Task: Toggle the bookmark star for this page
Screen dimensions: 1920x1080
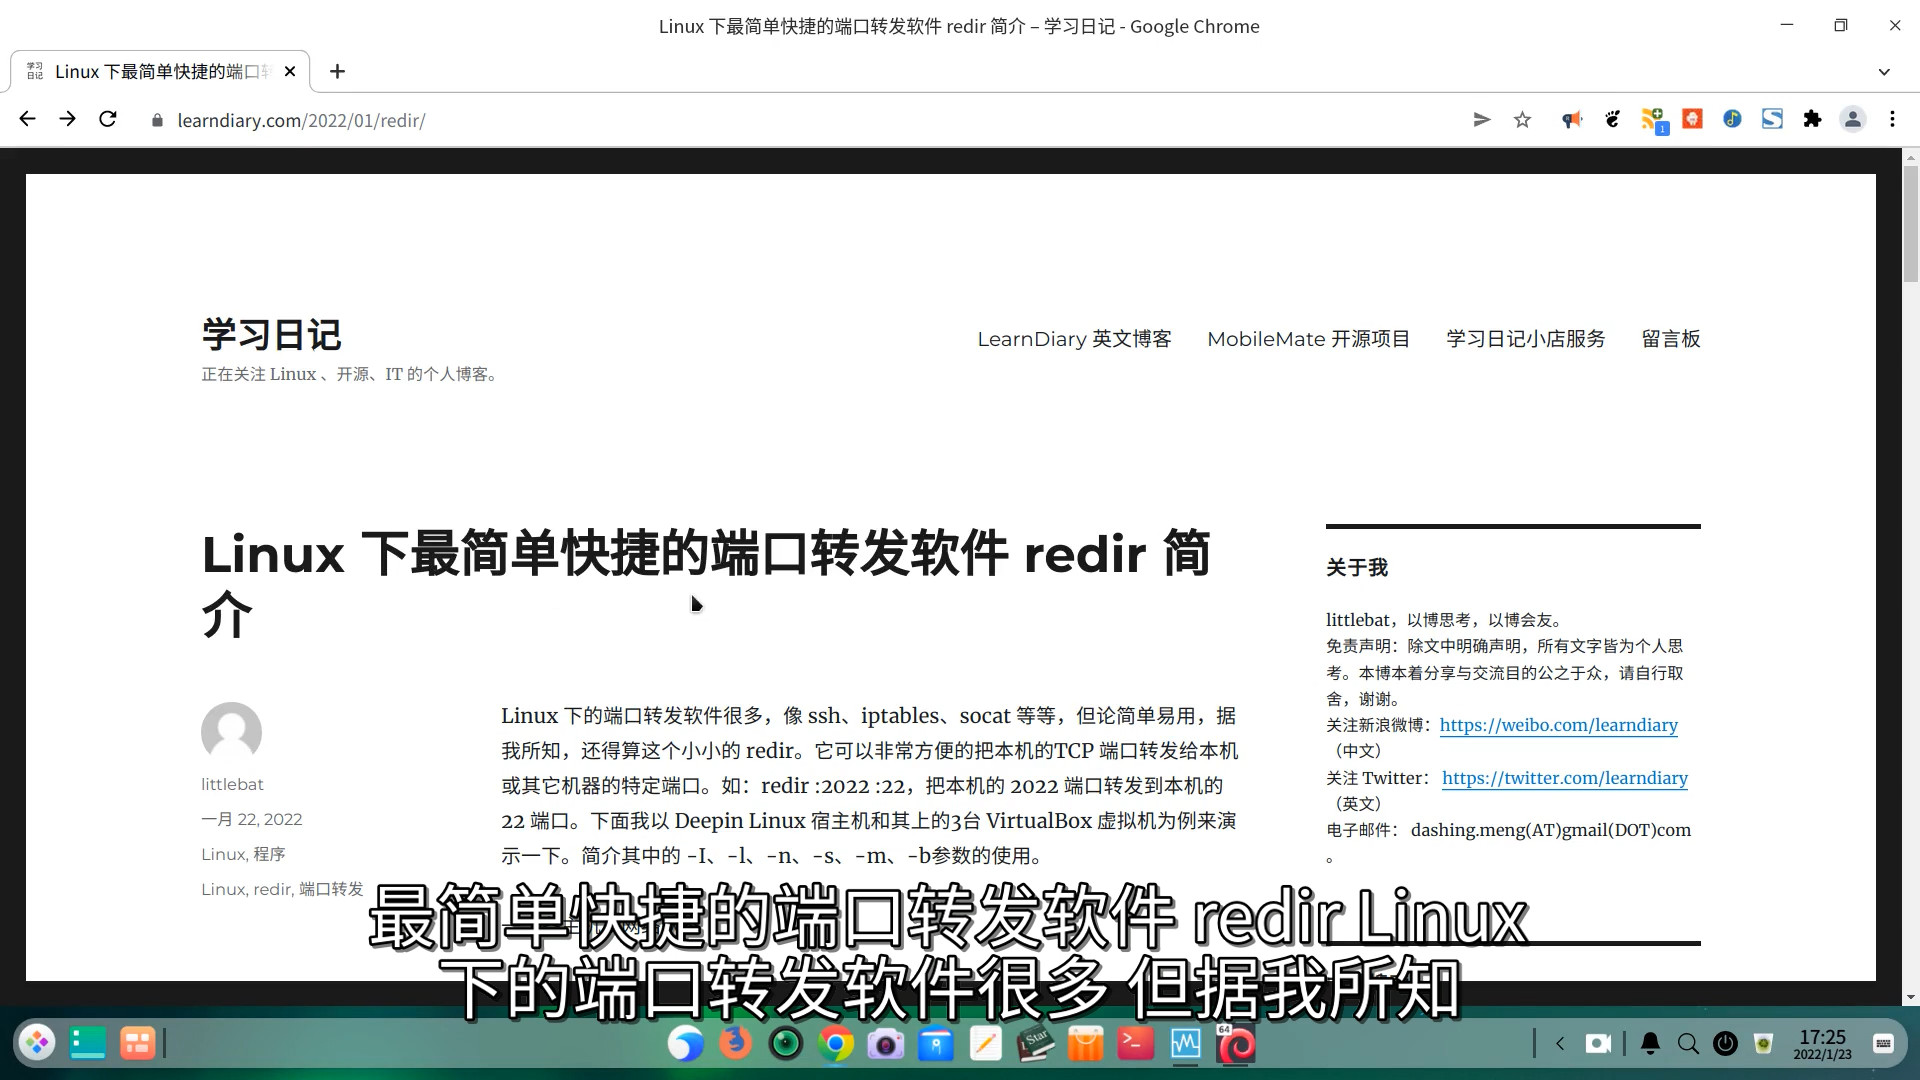Action: tap(1522, 119)
